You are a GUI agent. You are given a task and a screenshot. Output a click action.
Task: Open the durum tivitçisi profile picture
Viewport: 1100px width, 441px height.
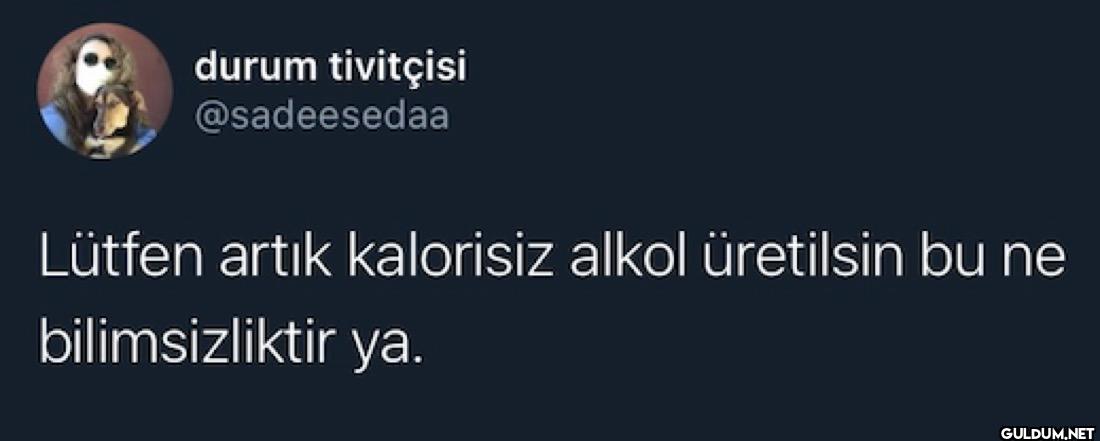click(x=105, y=90)
